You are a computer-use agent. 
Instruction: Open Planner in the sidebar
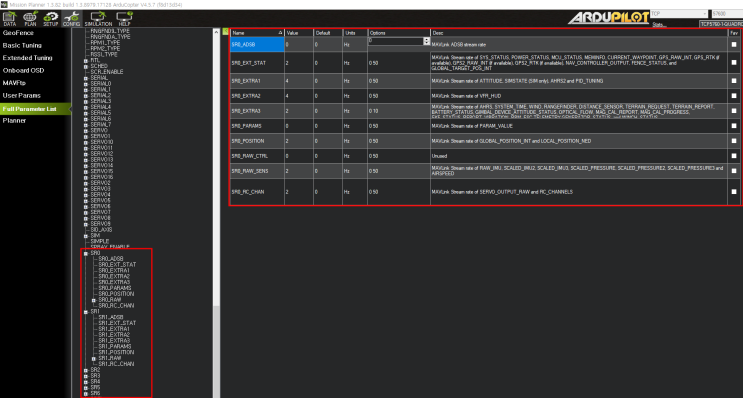pos(14,120)
